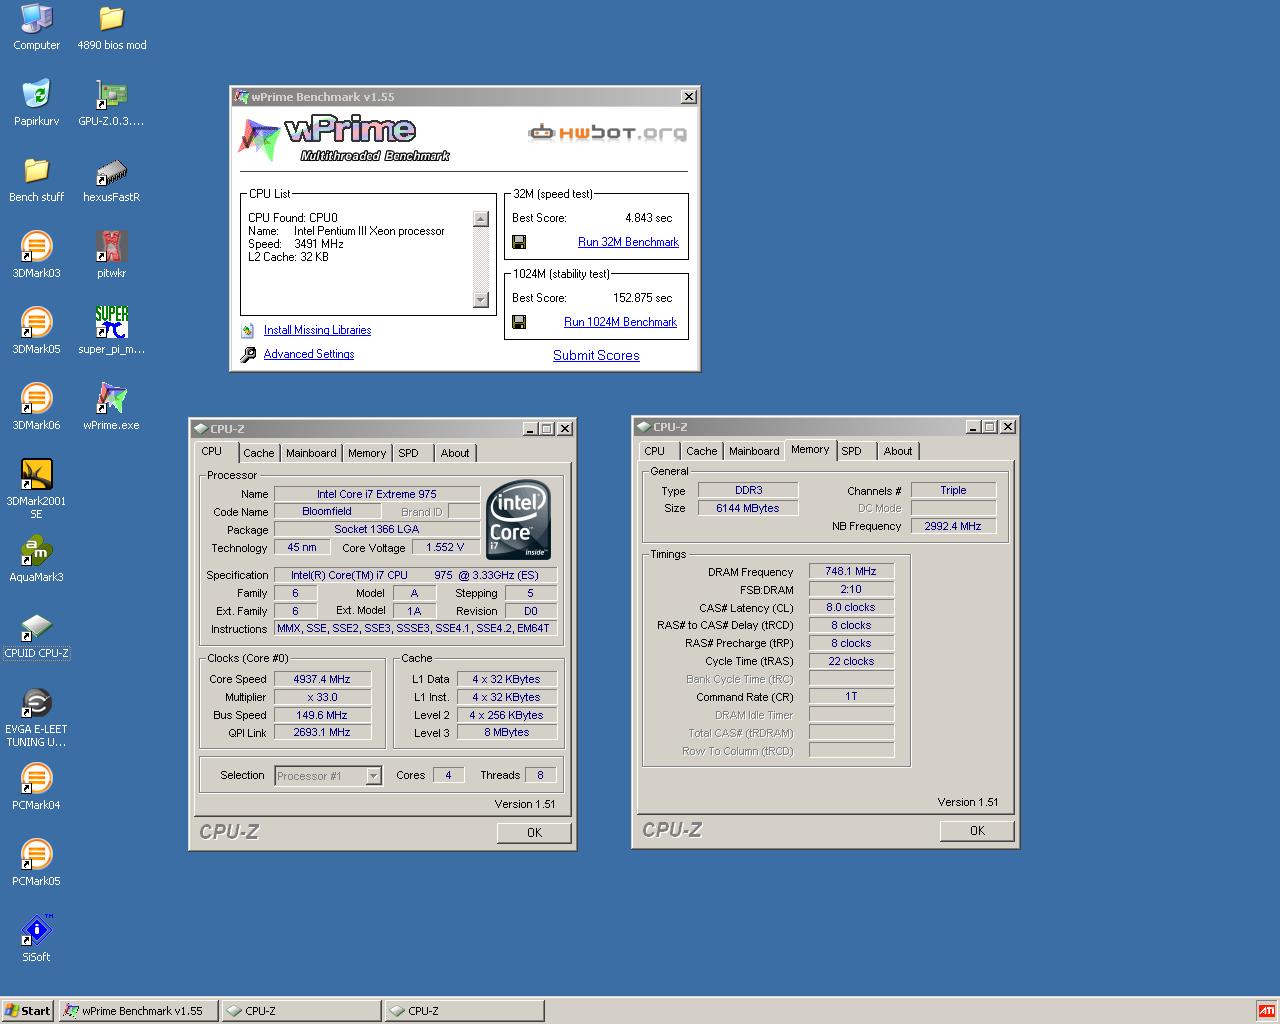Open the Mainboard tab in the right CPU-Z window
The height and width of the screenshot is (1024, 1280).
[754, 451]
